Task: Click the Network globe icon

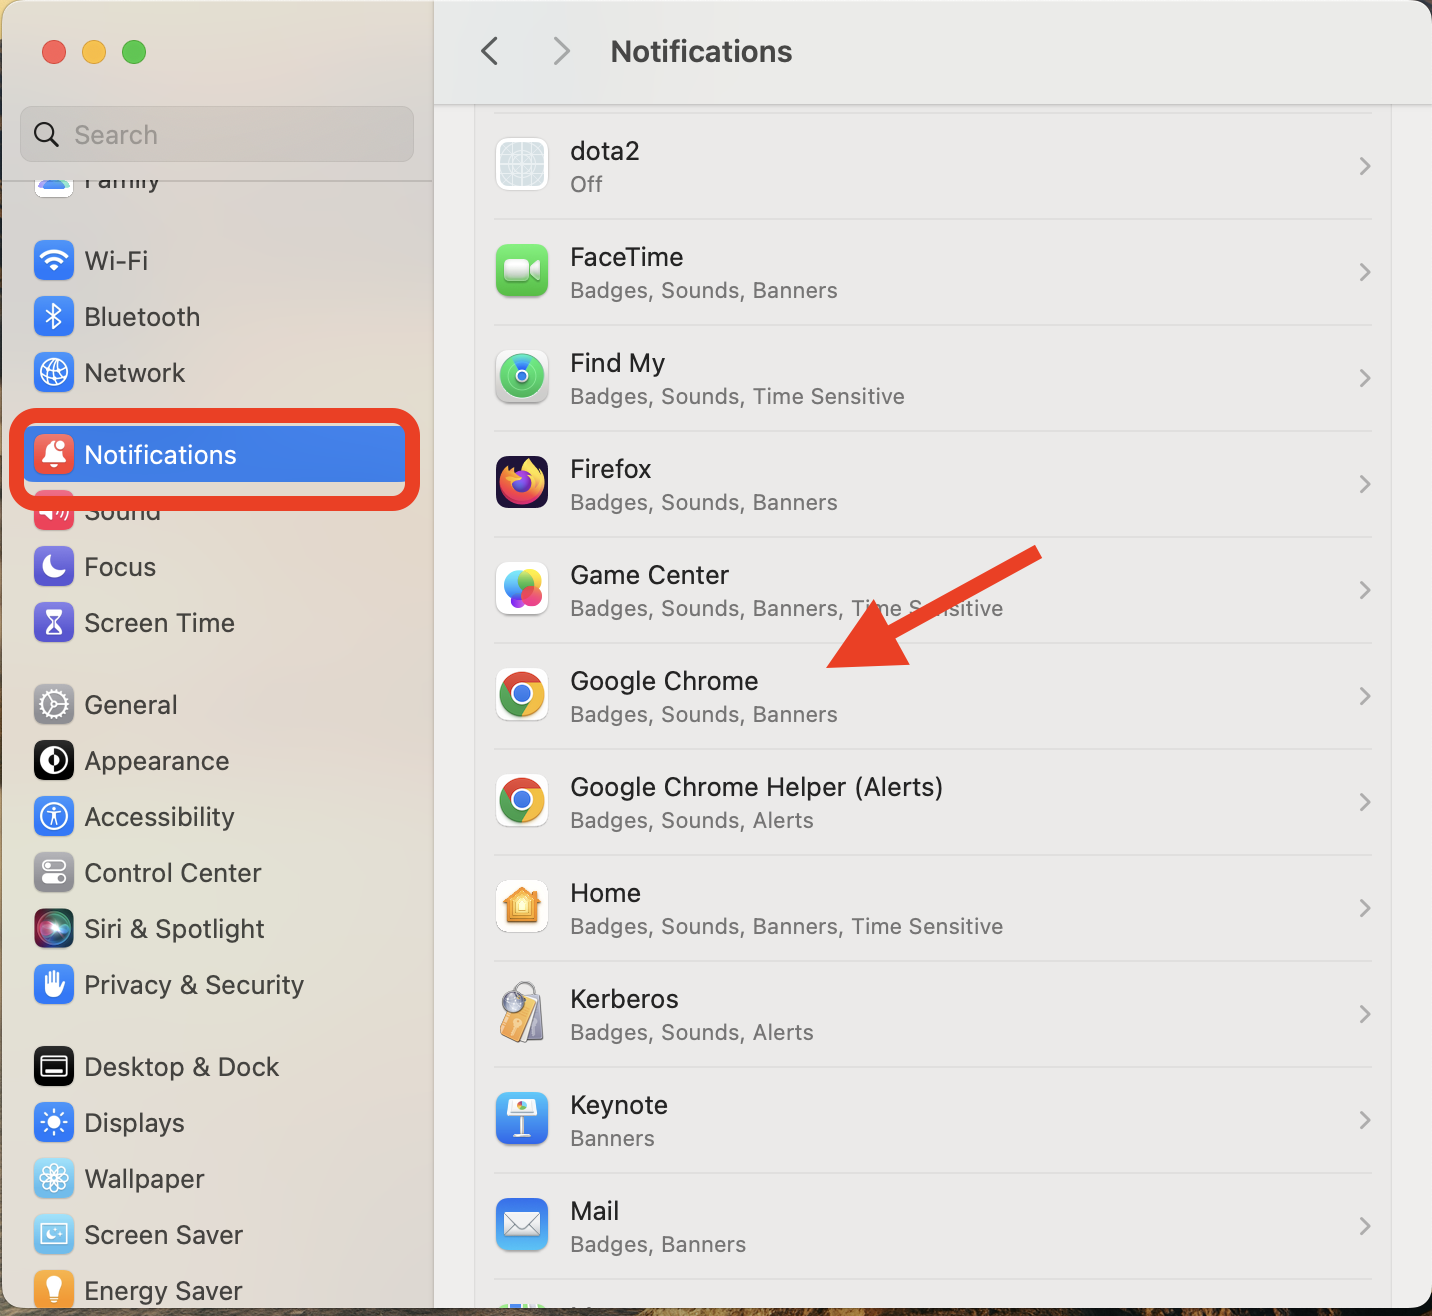Action: [54, 372]
